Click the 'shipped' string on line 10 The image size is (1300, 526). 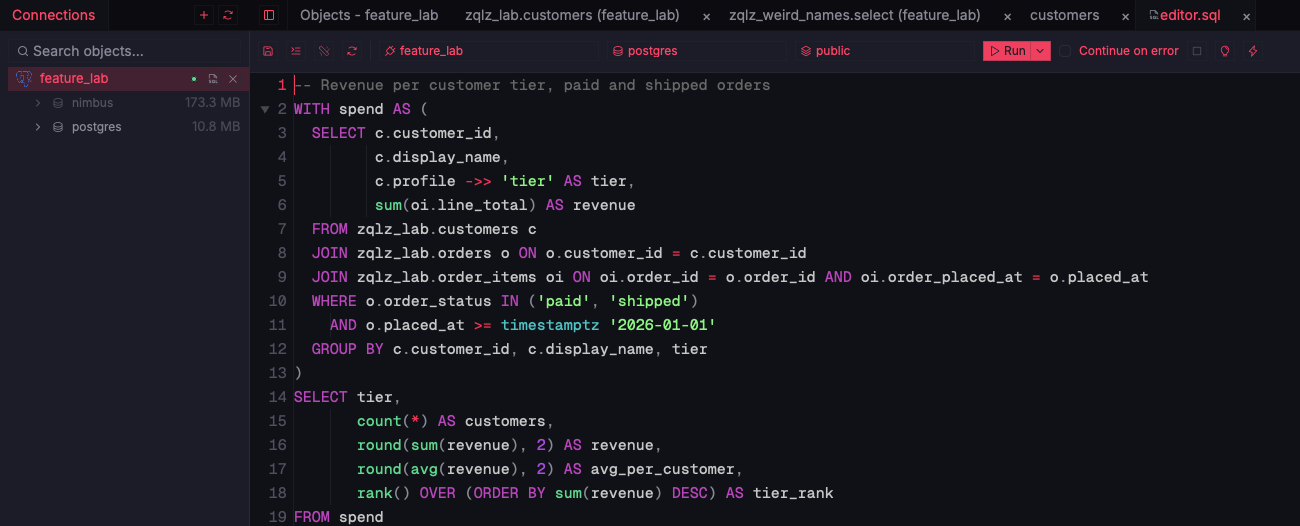(x=649, y=301)
